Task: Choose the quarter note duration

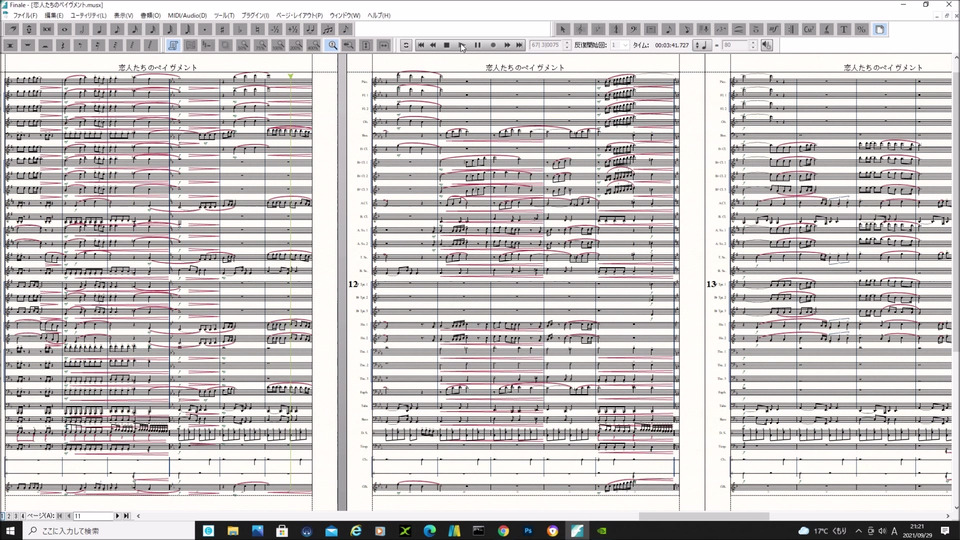Action: [99, 29]
